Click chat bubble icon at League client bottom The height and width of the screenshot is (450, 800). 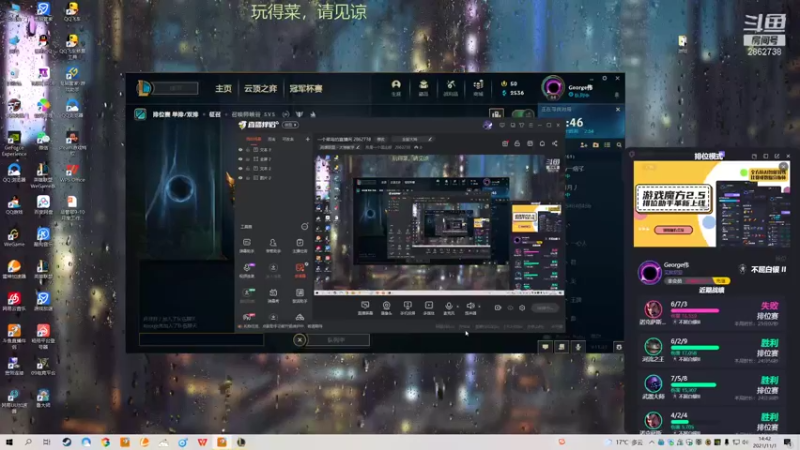[x=545, y=347]
